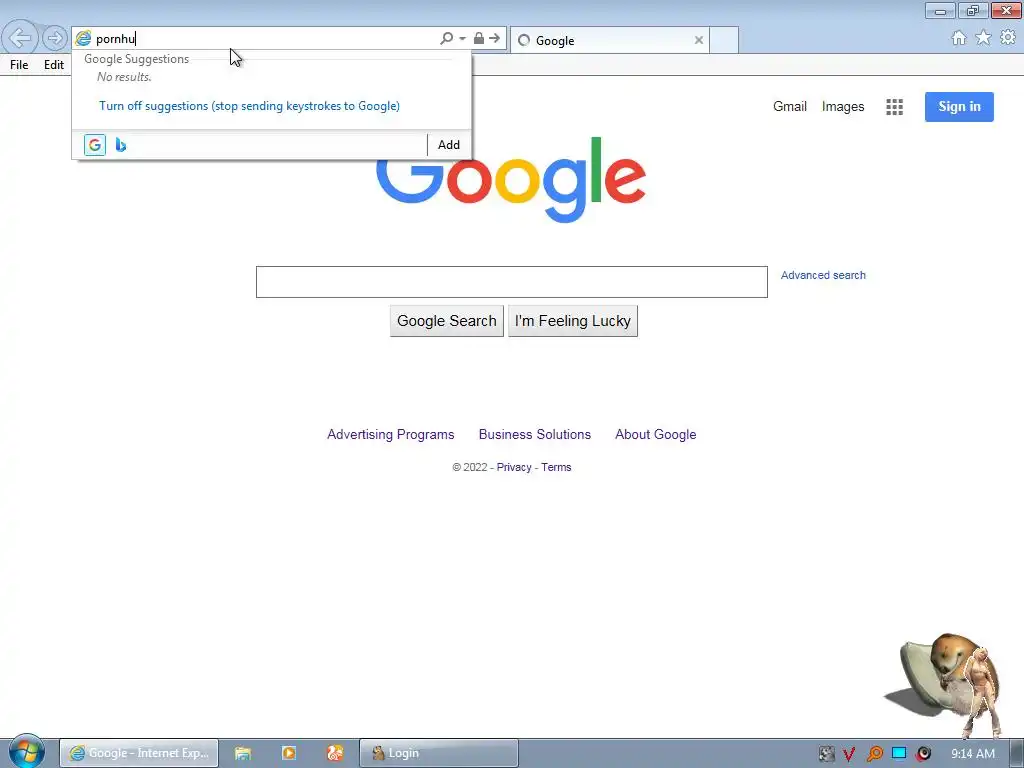The height and width of the screenshot is (768, 1024).
Task: Click the Google logo
Action: click(511, 180)
